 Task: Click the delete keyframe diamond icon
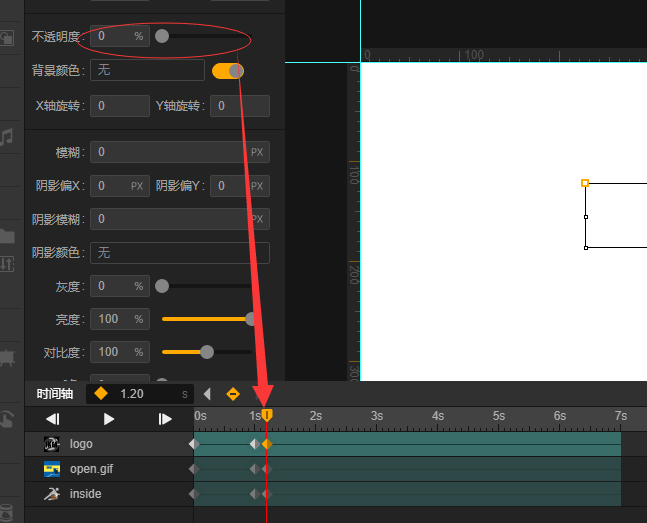[x=233, y=394]
